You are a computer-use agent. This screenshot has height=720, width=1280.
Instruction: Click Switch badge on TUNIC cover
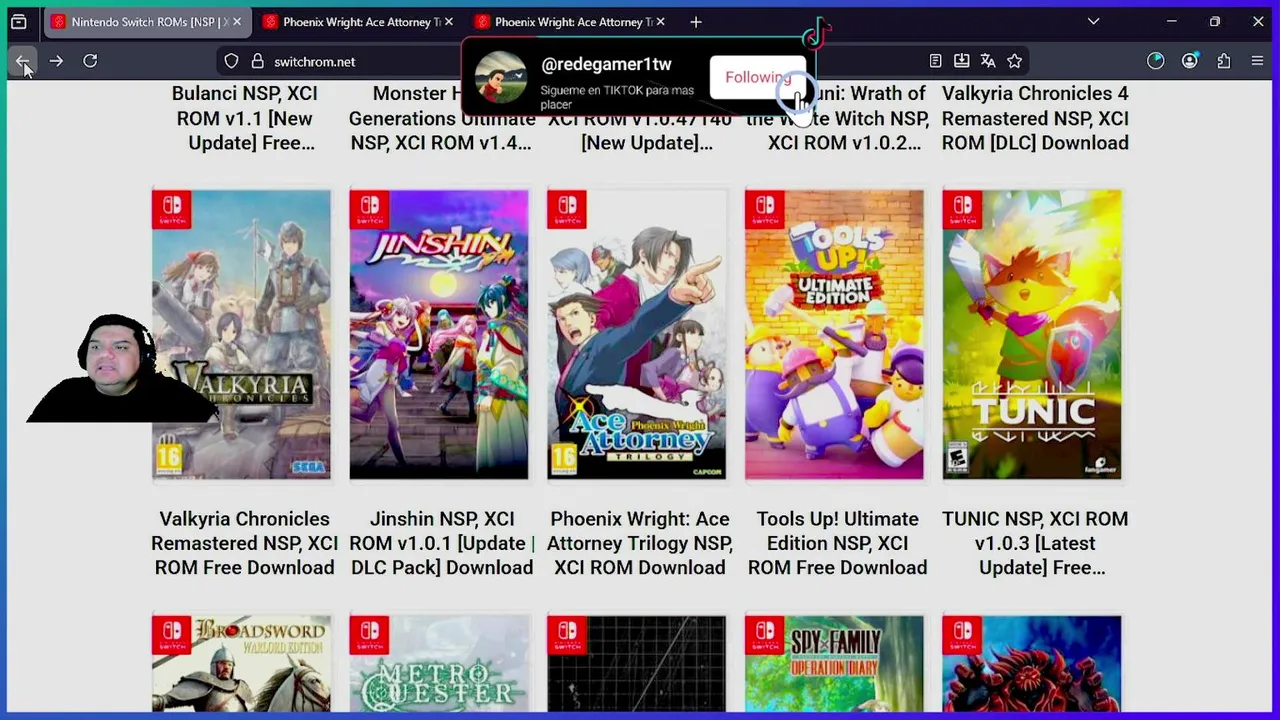(x=962, y=210)
